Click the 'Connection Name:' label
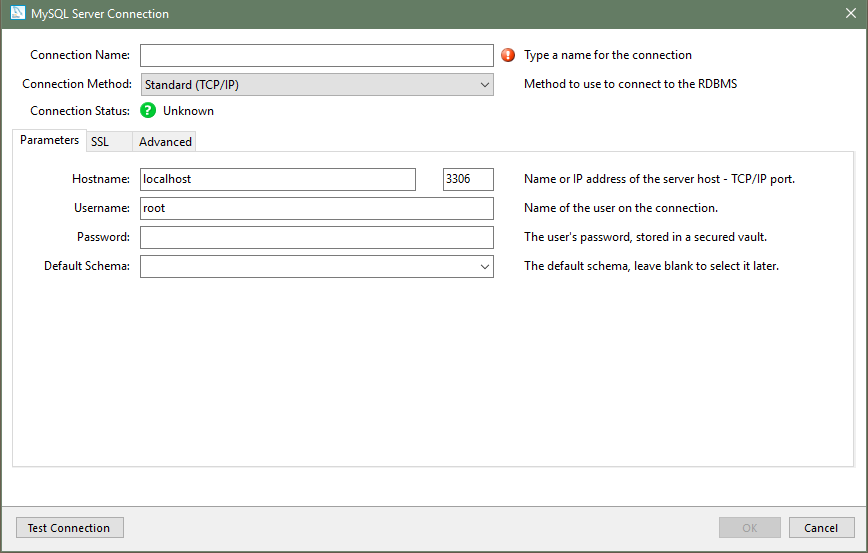868x553 pixels. click(80, 55)
